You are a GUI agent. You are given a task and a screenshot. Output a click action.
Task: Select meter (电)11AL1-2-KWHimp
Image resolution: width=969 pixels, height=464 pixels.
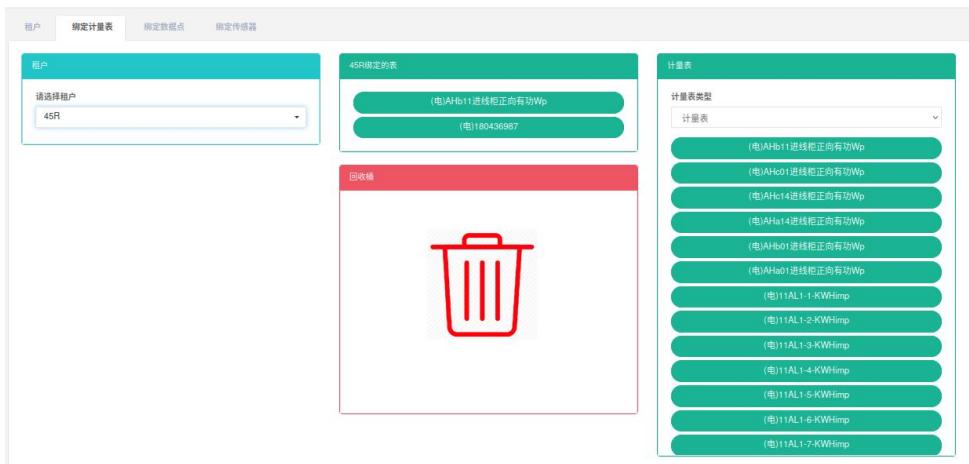(806, 321)
